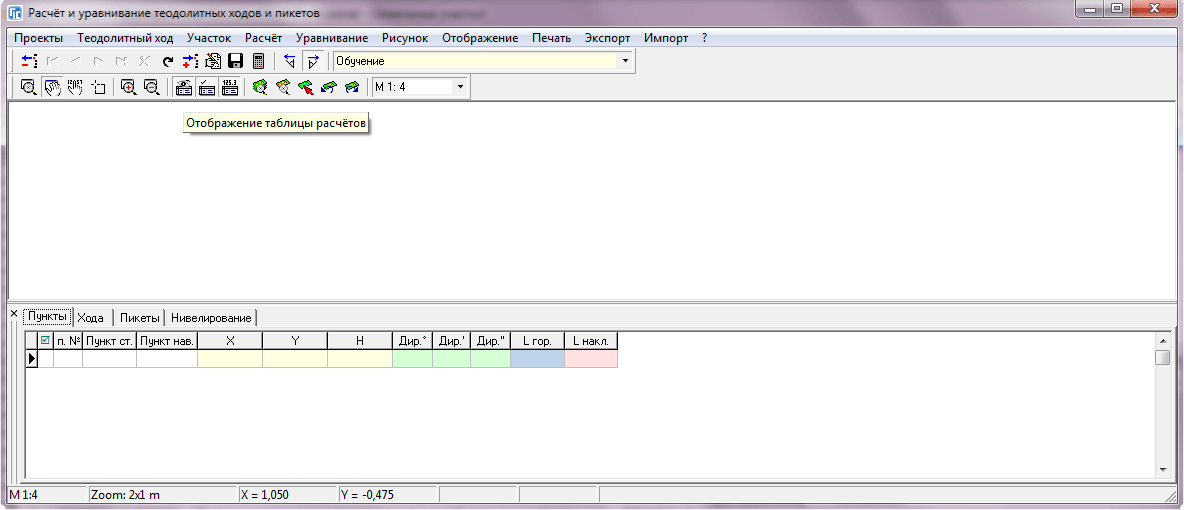The height and width of the screenshot is (510, 1184).
Task: Open the Уравнивание menu
Action: point(332,38)
